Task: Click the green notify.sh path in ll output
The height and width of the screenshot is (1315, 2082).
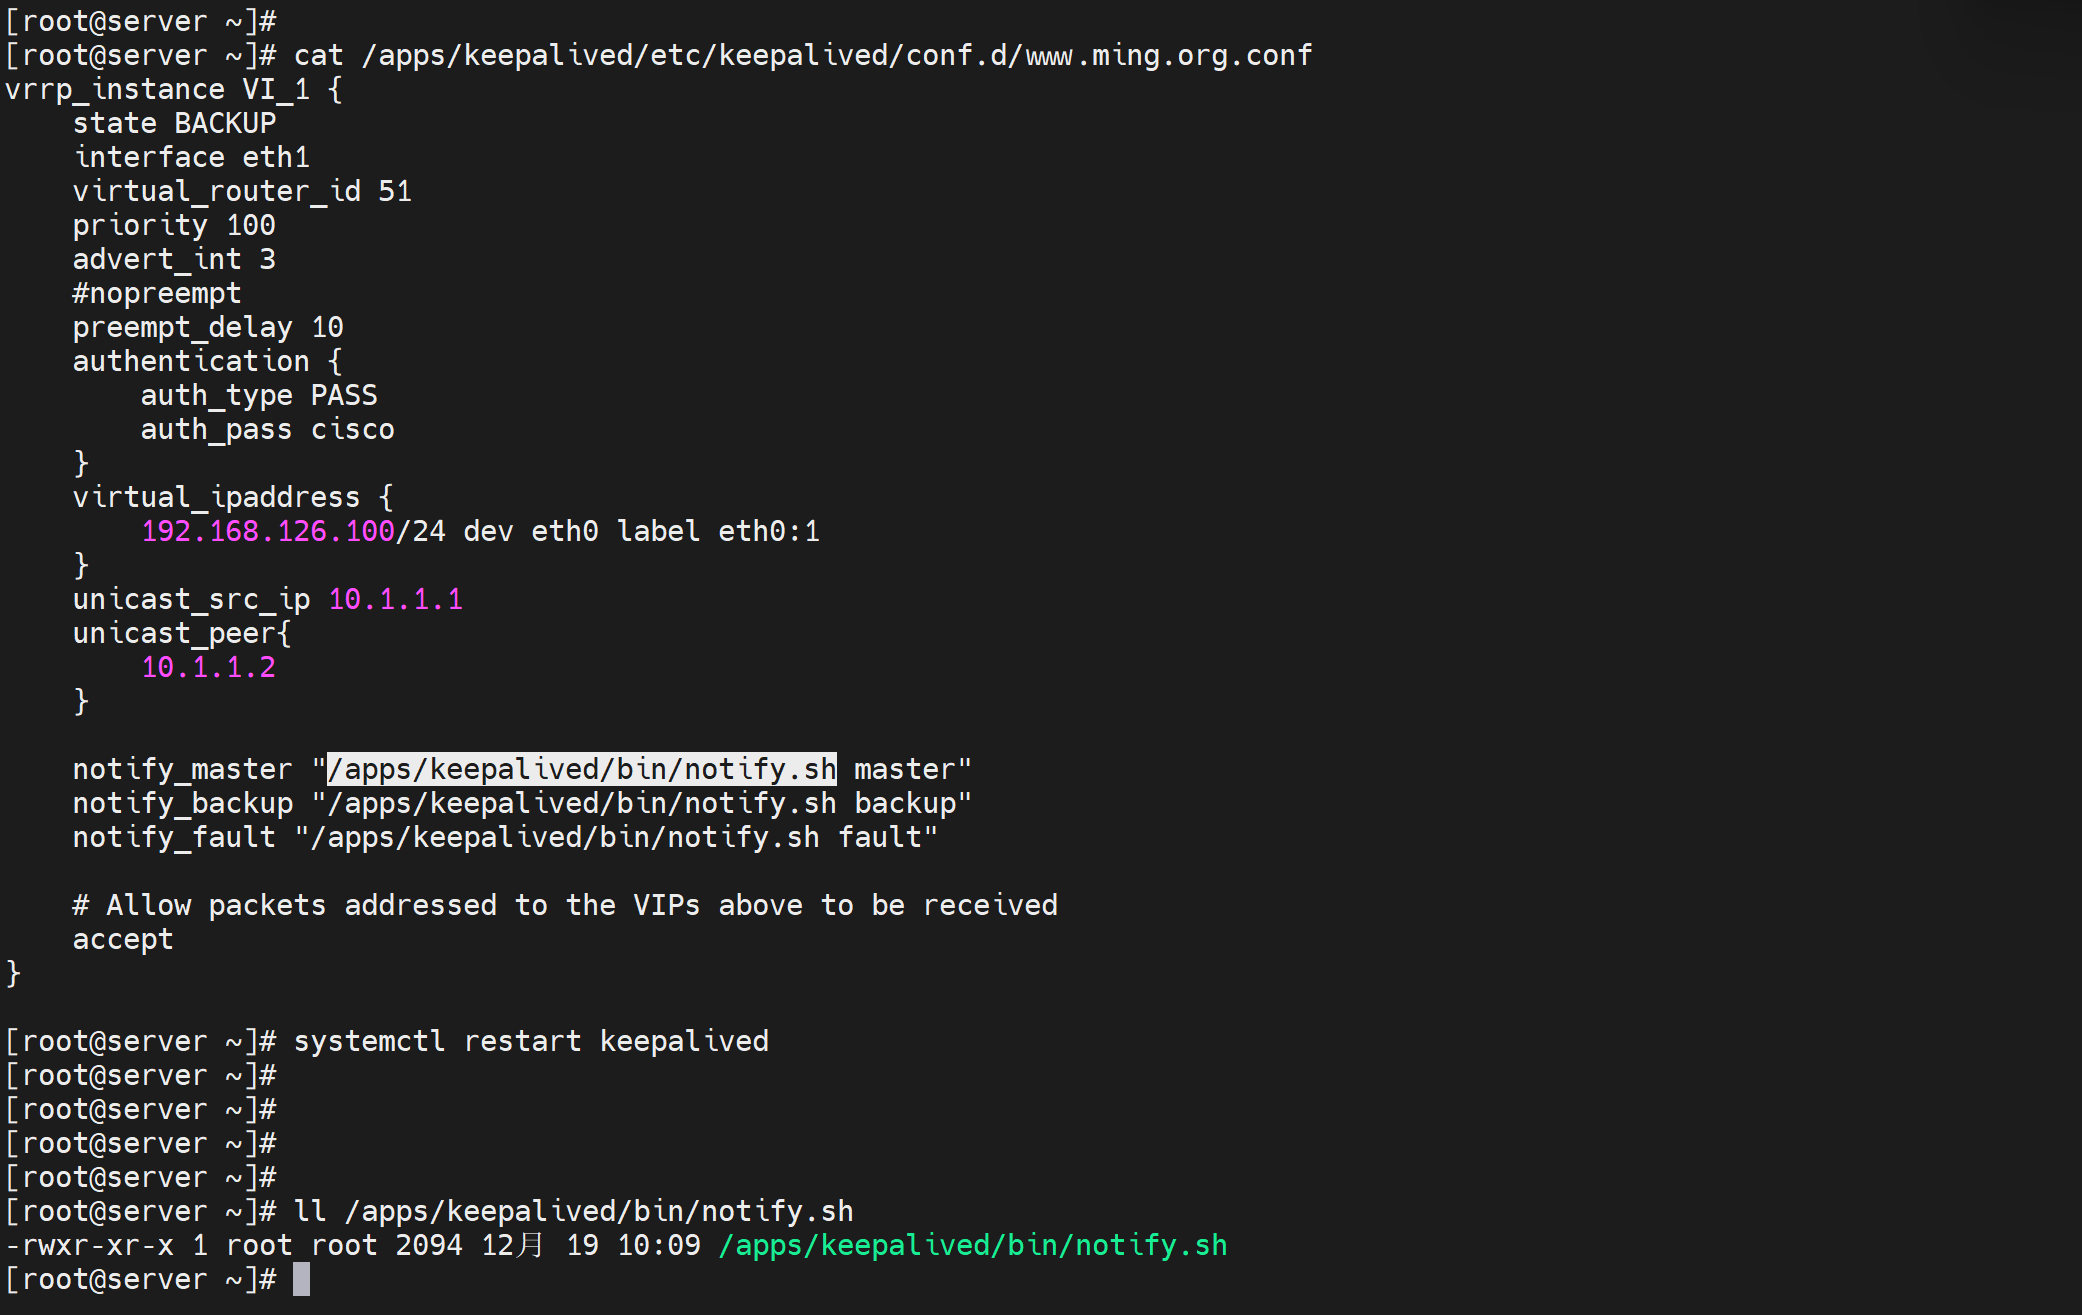Action: [972, 1245]
